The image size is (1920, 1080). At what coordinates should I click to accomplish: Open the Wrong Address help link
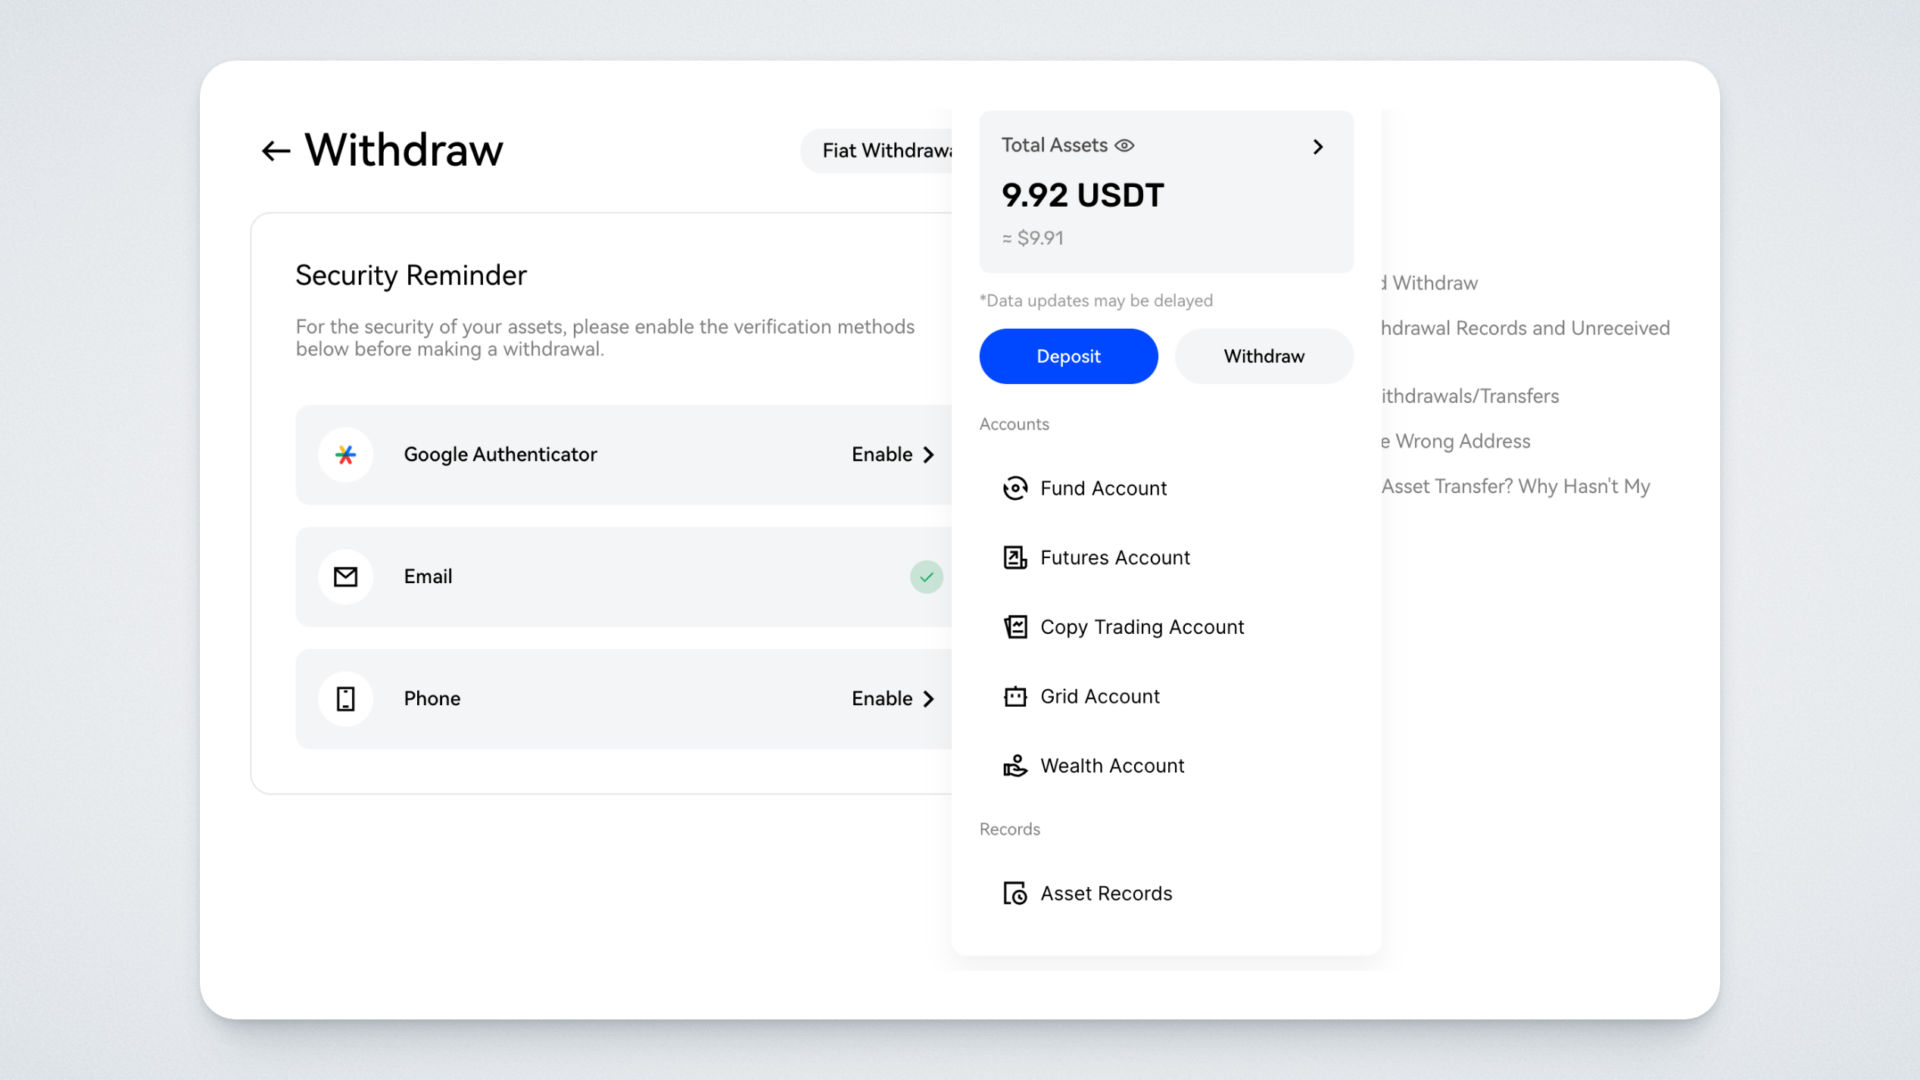pos(1460,441)
